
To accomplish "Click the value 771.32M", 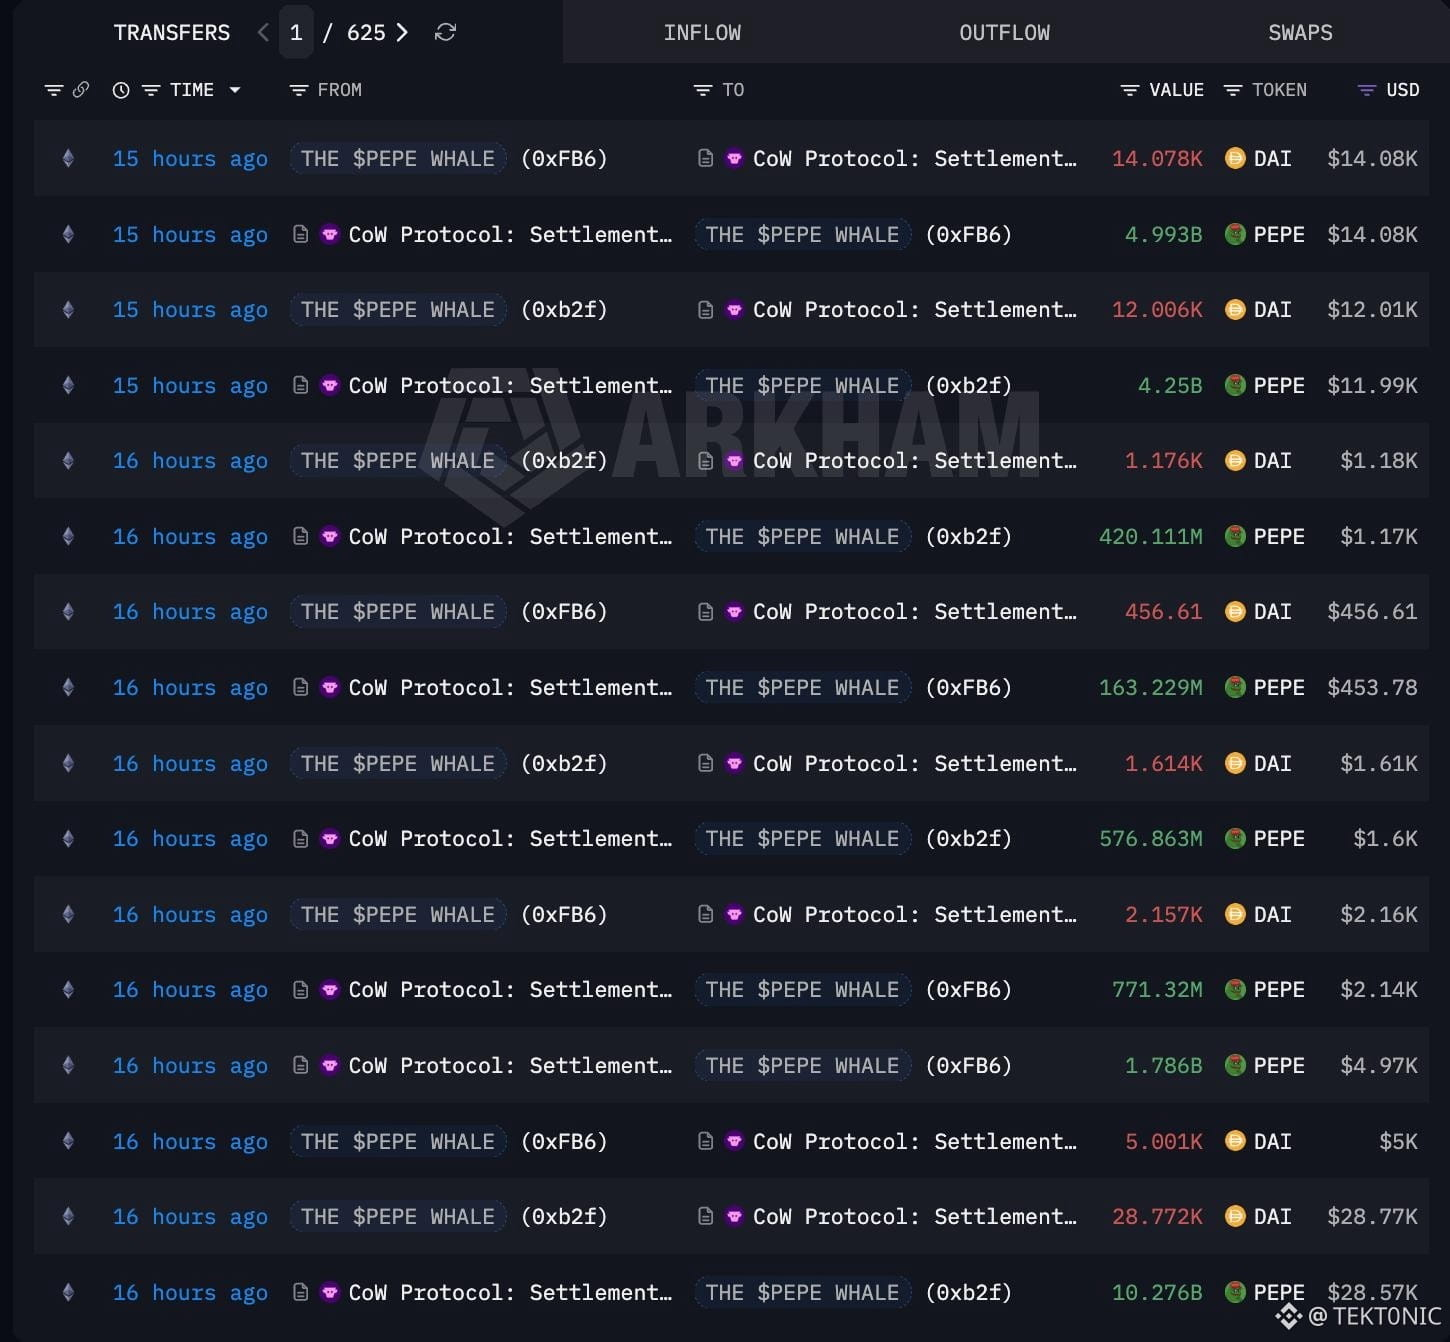I will pyautogui.click(x=1157, y=989).
